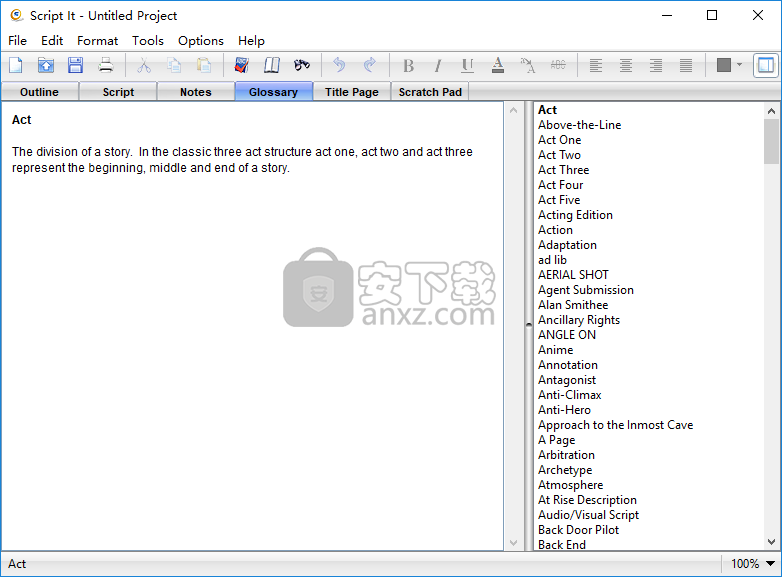
Task: Choose 'ANGLE ON' glossary term
Action: (567, 335)
